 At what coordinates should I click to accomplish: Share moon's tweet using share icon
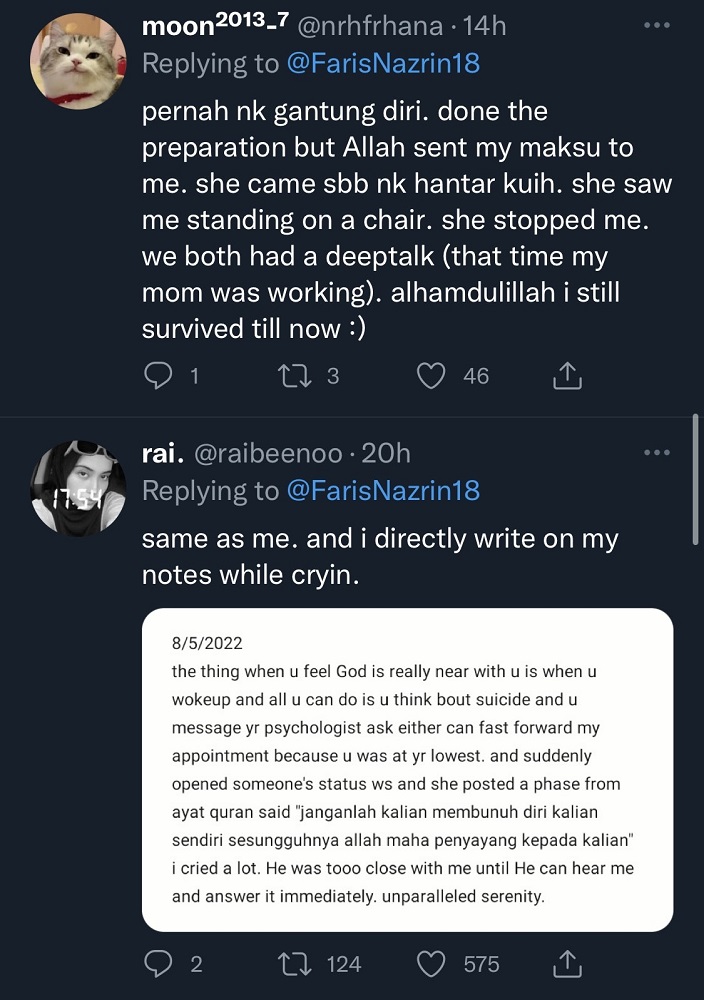point(567,376)
